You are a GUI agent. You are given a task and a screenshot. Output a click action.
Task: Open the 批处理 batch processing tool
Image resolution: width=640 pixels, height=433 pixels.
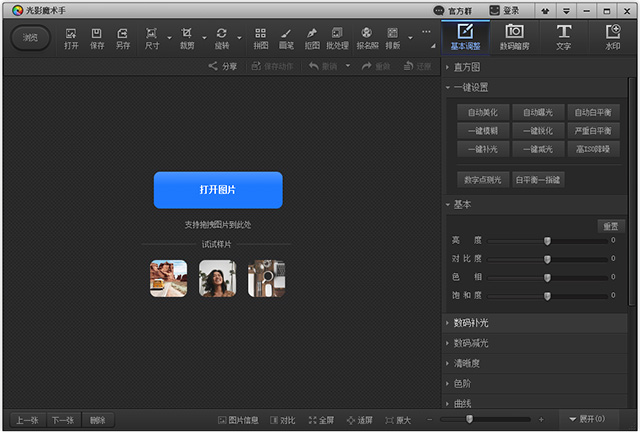pos(337,38)
